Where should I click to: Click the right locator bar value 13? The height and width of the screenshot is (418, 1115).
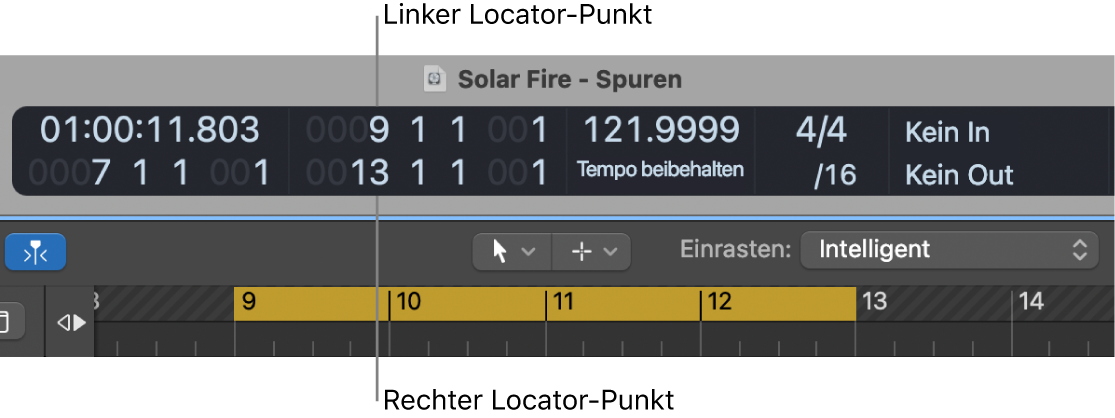[369, 175]
